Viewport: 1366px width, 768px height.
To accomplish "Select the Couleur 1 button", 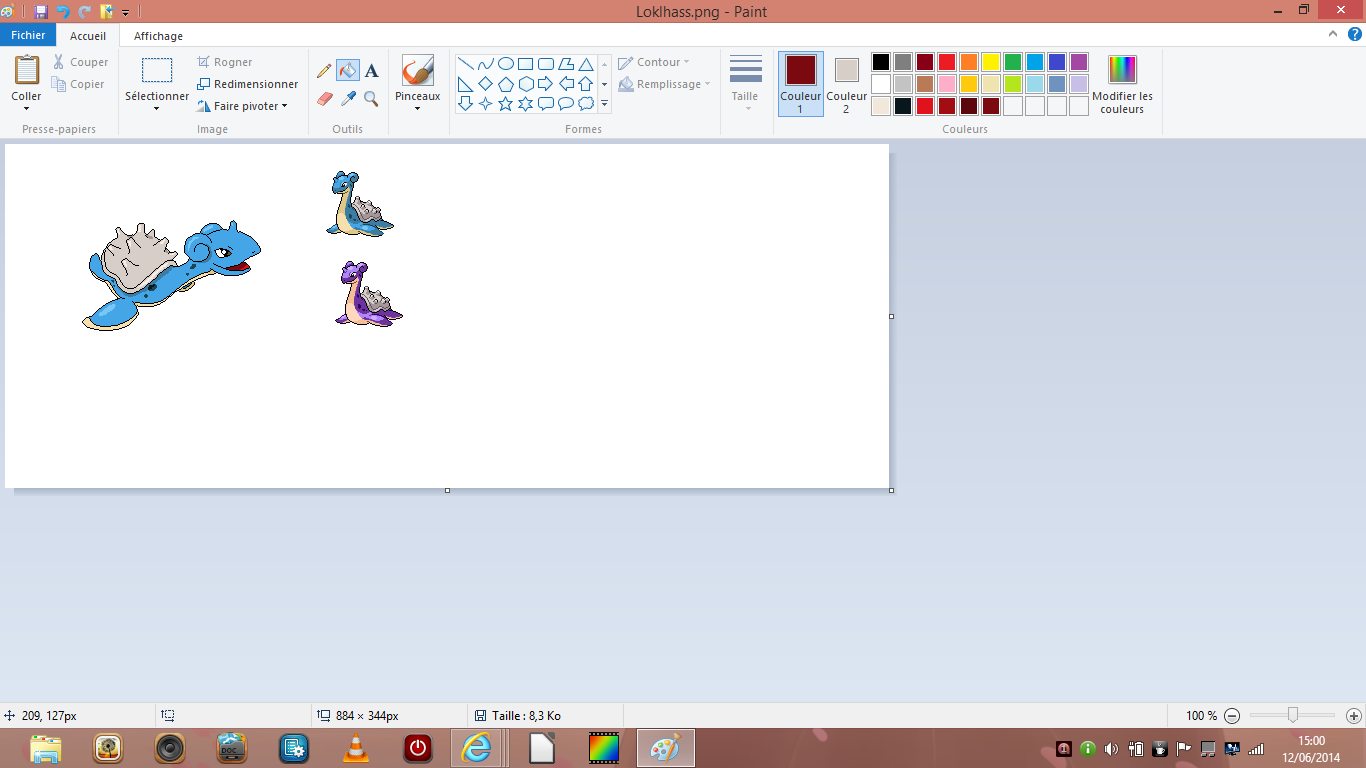I will click(801, 84).
